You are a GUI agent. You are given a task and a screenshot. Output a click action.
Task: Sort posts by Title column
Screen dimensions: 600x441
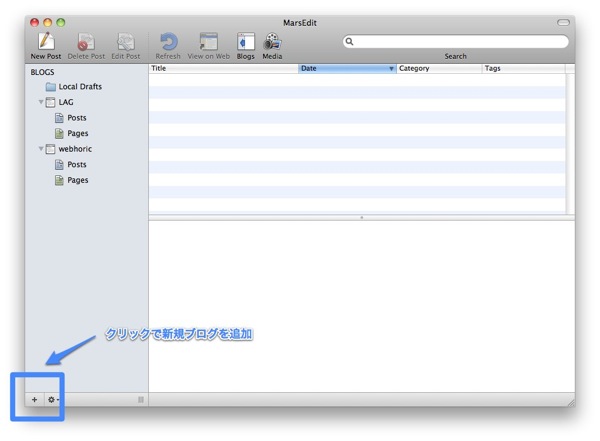point(222,68)
